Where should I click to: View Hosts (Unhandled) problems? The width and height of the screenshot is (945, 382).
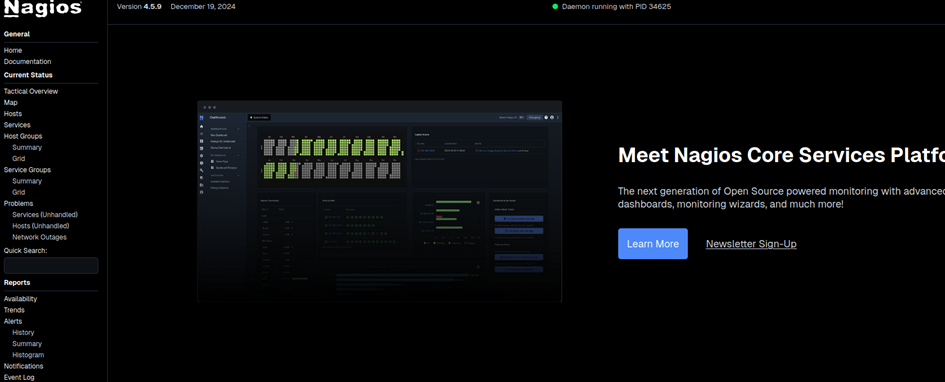click(40, 226)
